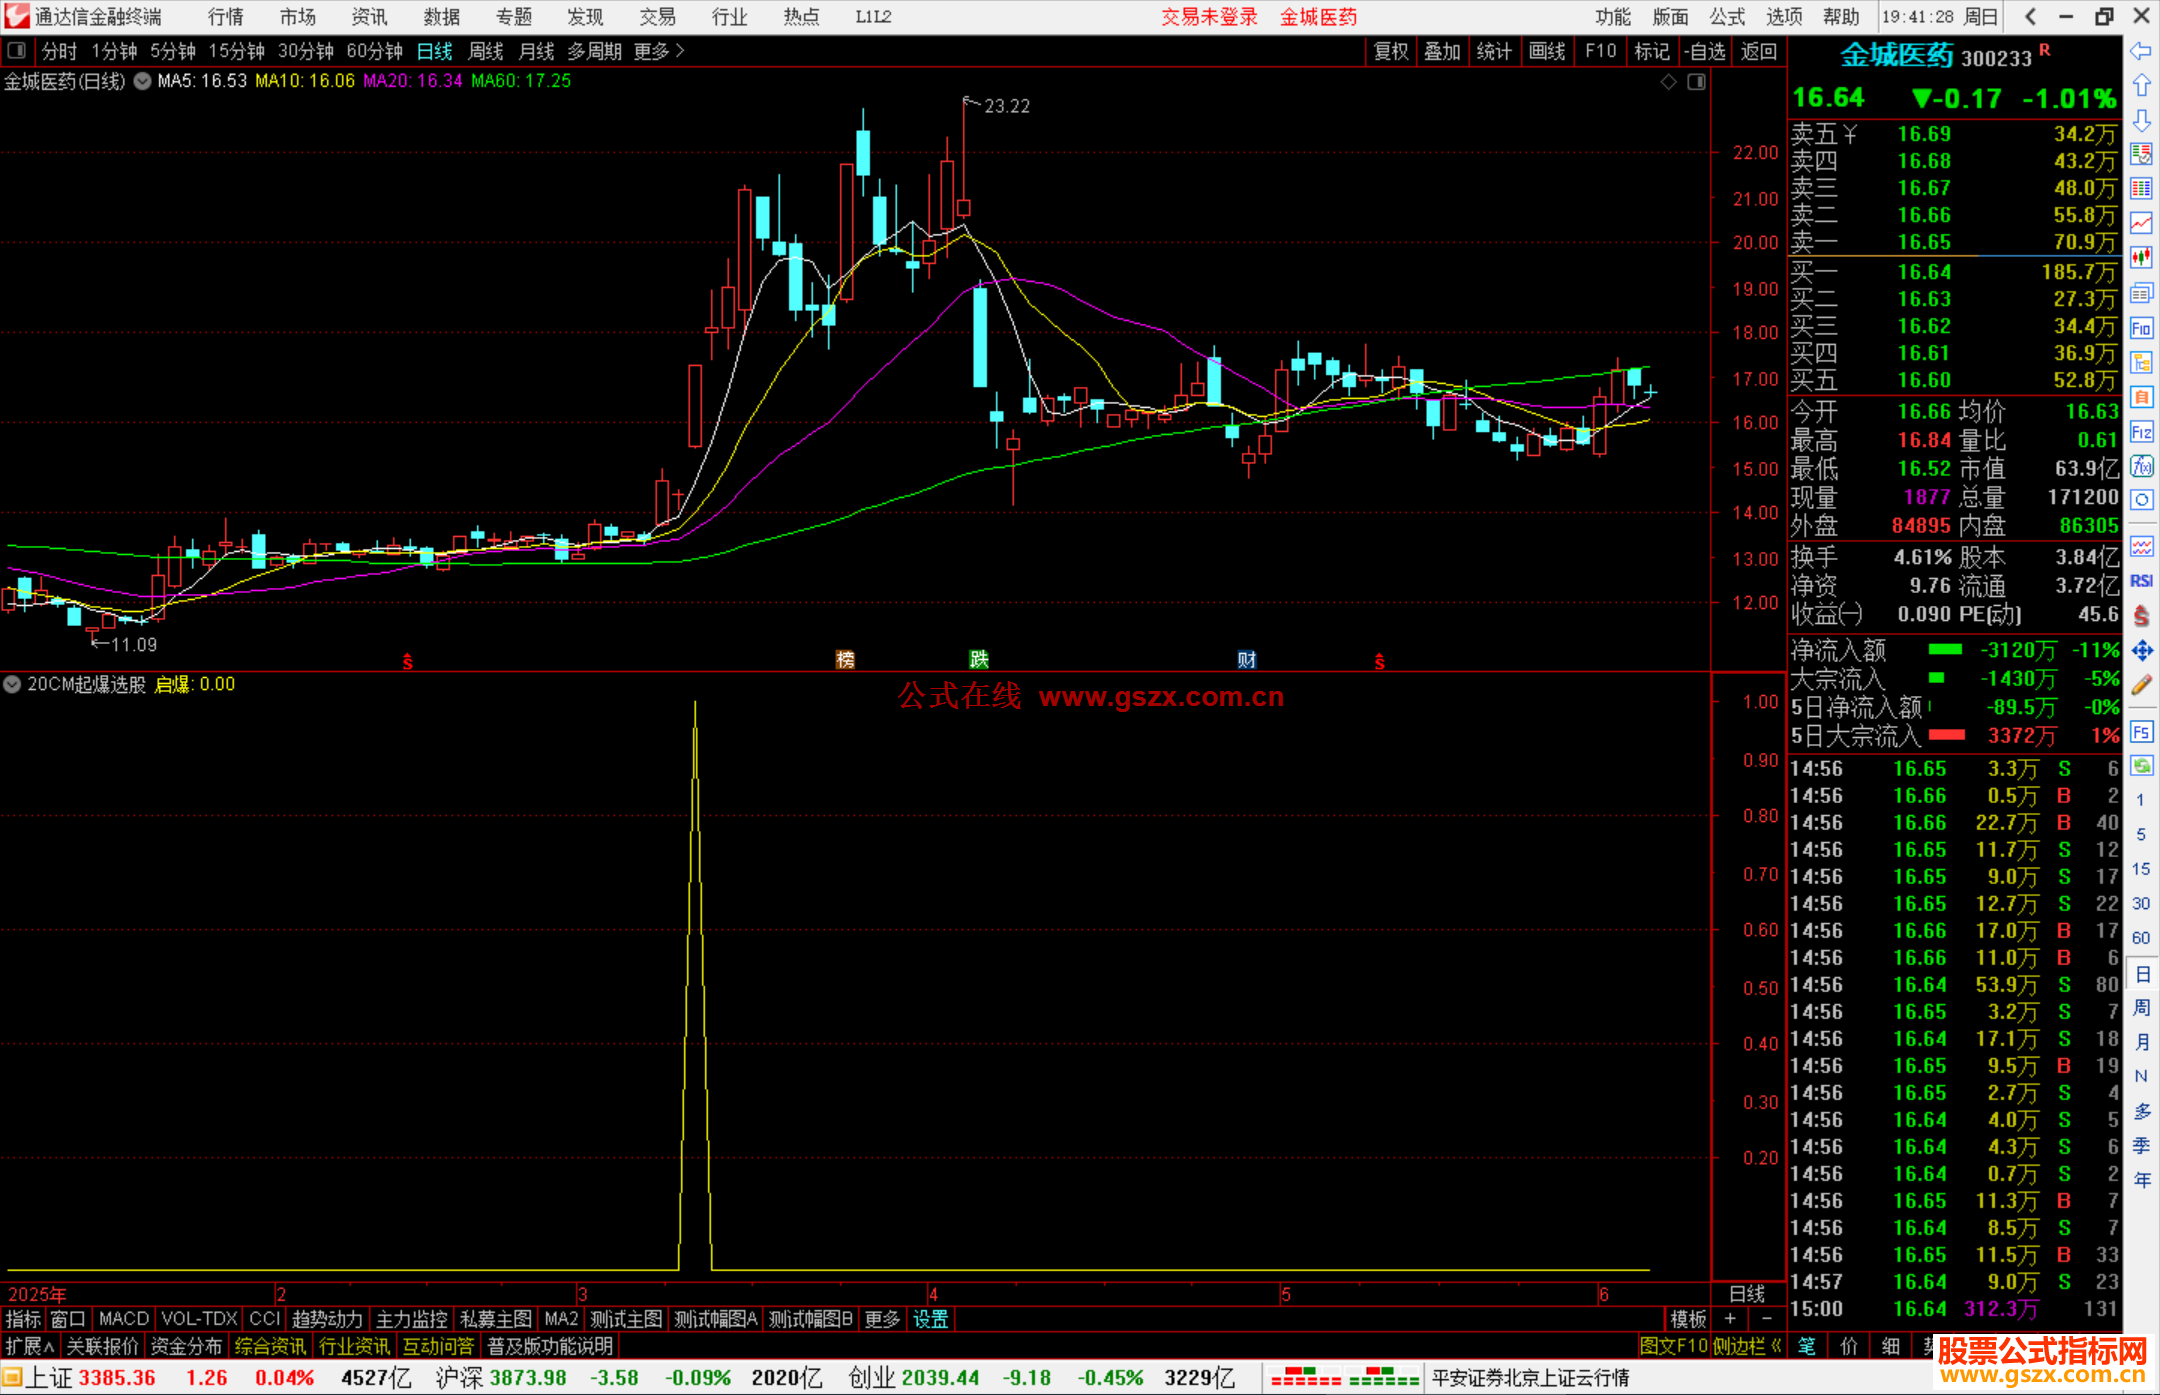Select 周 period in right sidebar
2160x1395 pixels.
pyautogui.click(x=2141, y=1007)
